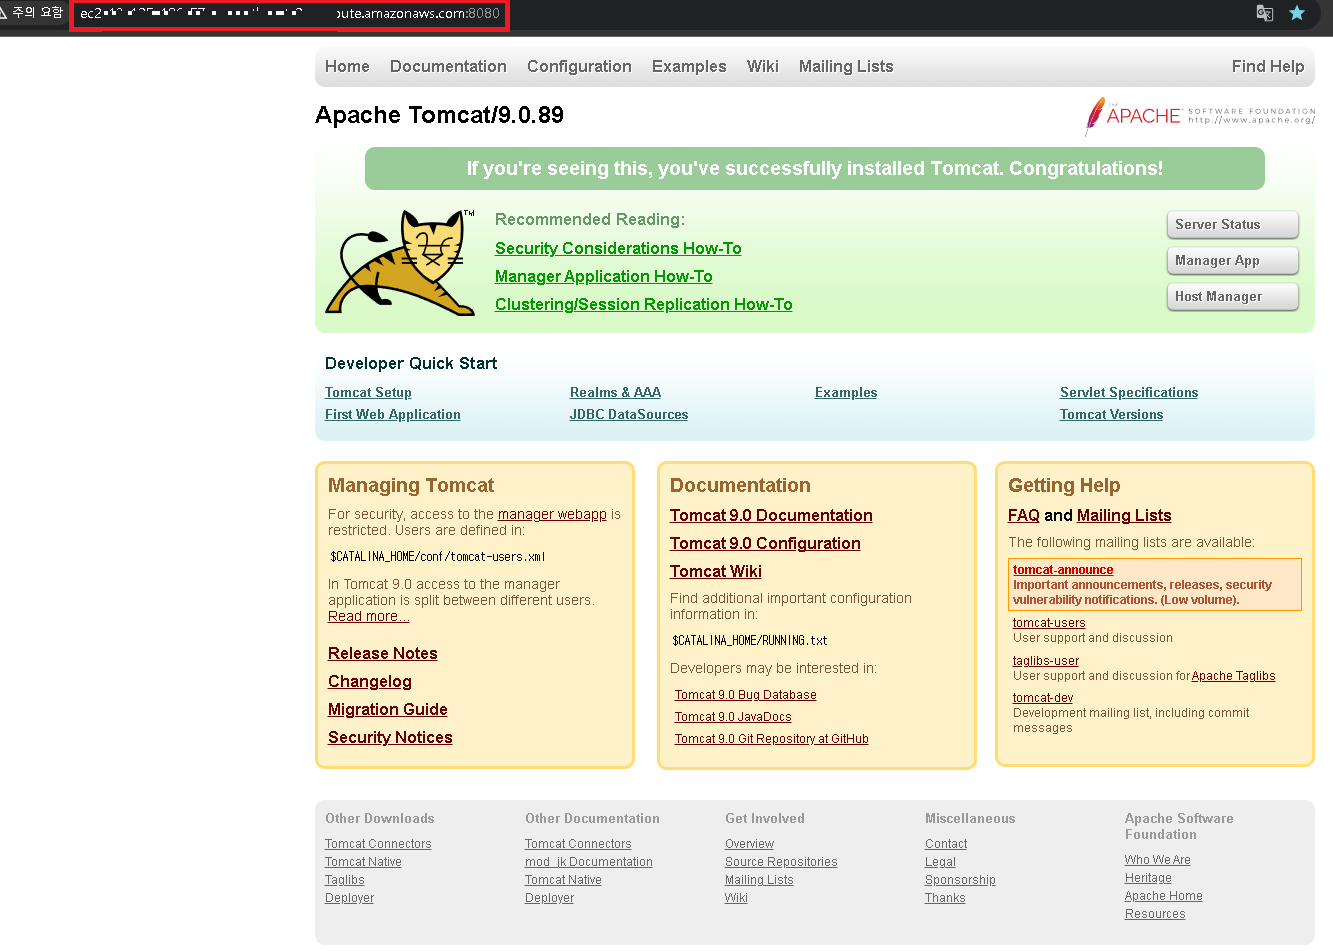This screenshot has width=1333, height=951.
Task: Click Find Help in the top bar
Action: (x=1268, y=66)
